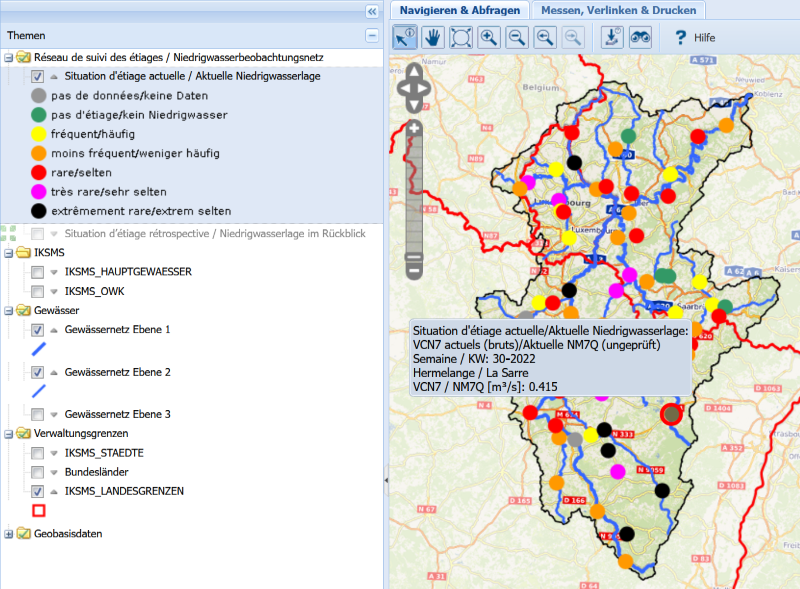Collapse the Gewässer folder node
The width and height of the screenshot is (800, 589).
tap(9, 311)
